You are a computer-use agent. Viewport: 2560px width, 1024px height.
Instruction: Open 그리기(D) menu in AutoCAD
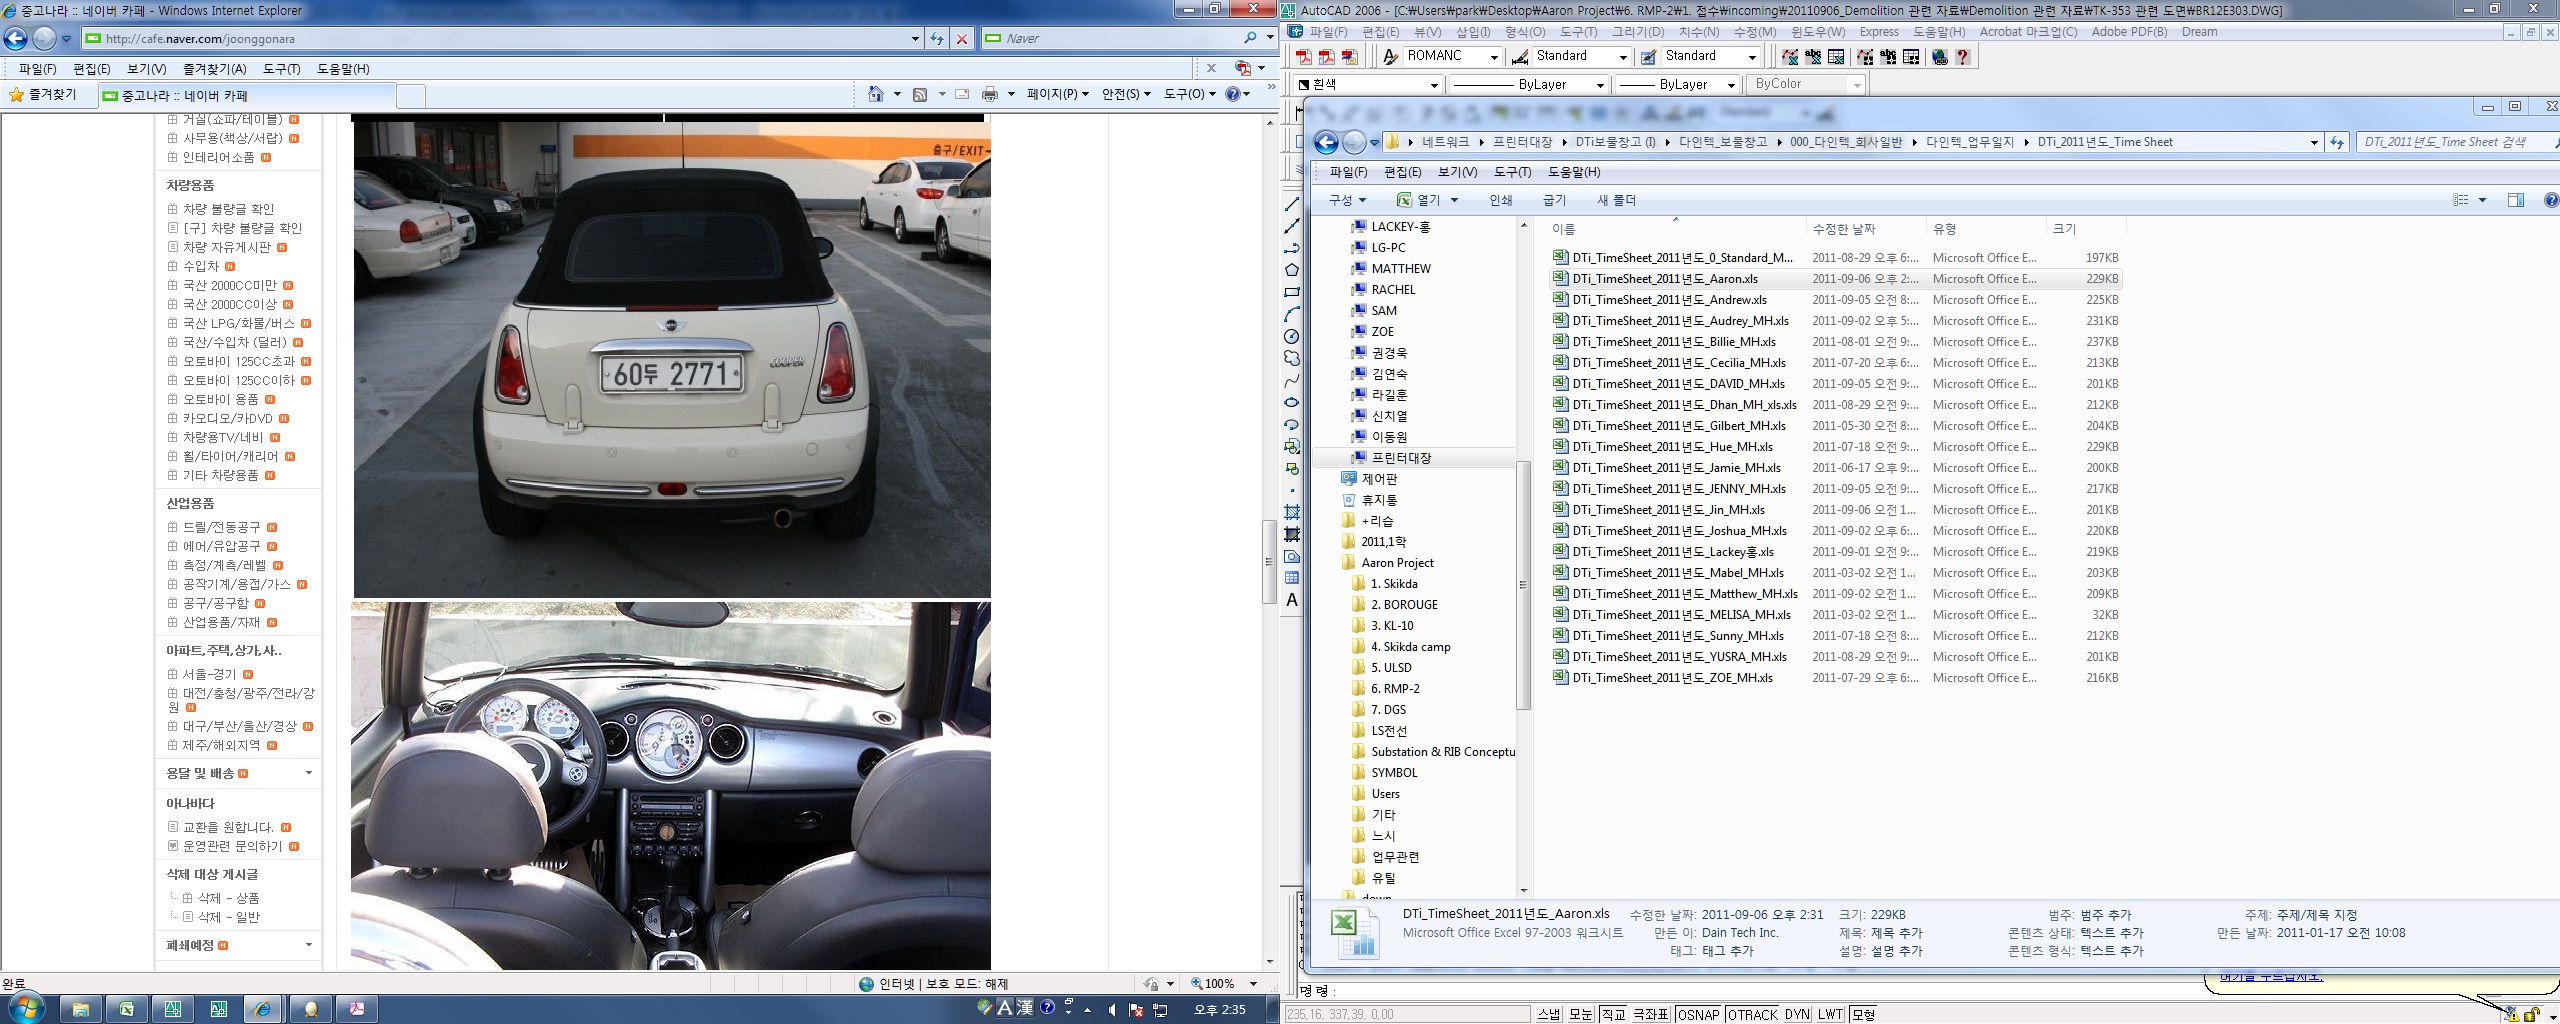(x=1638, y=32)
